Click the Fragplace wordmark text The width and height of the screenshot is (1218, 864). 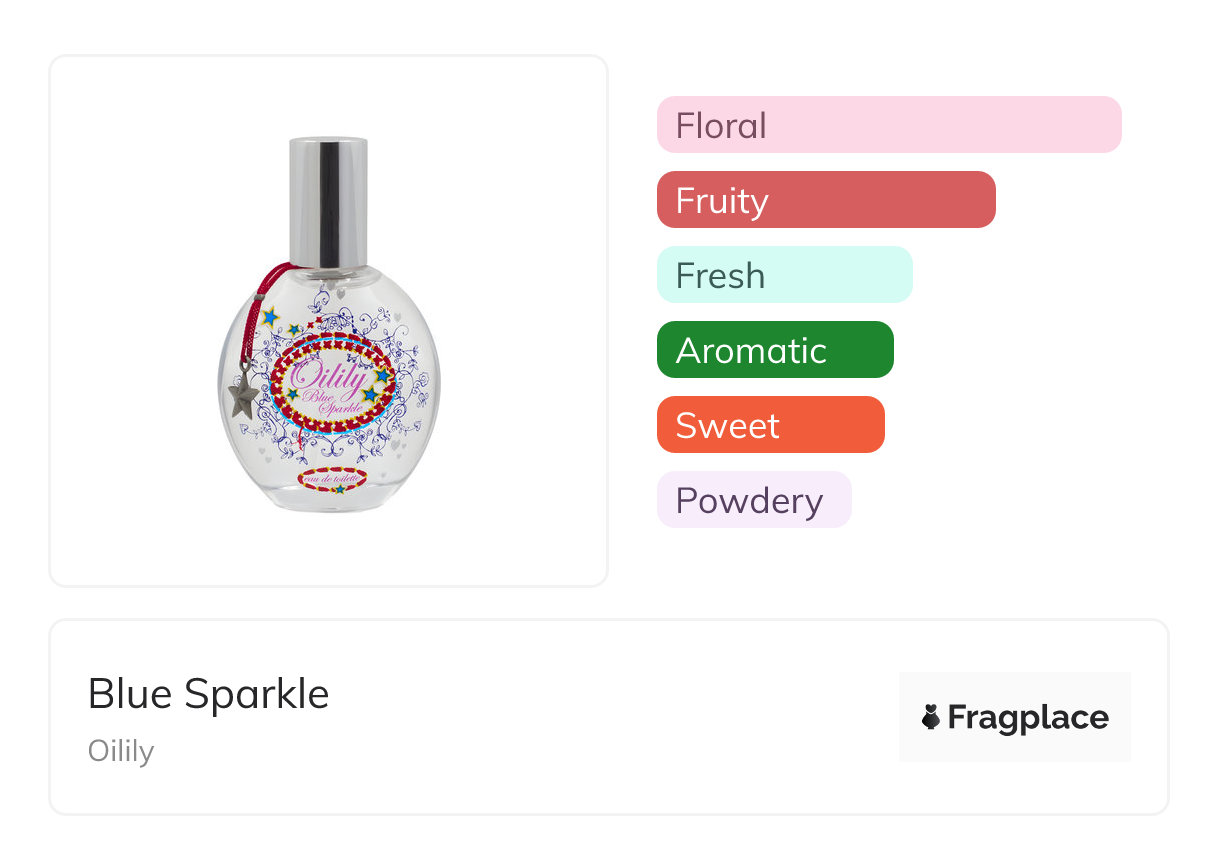click(x=1028, y=717)
